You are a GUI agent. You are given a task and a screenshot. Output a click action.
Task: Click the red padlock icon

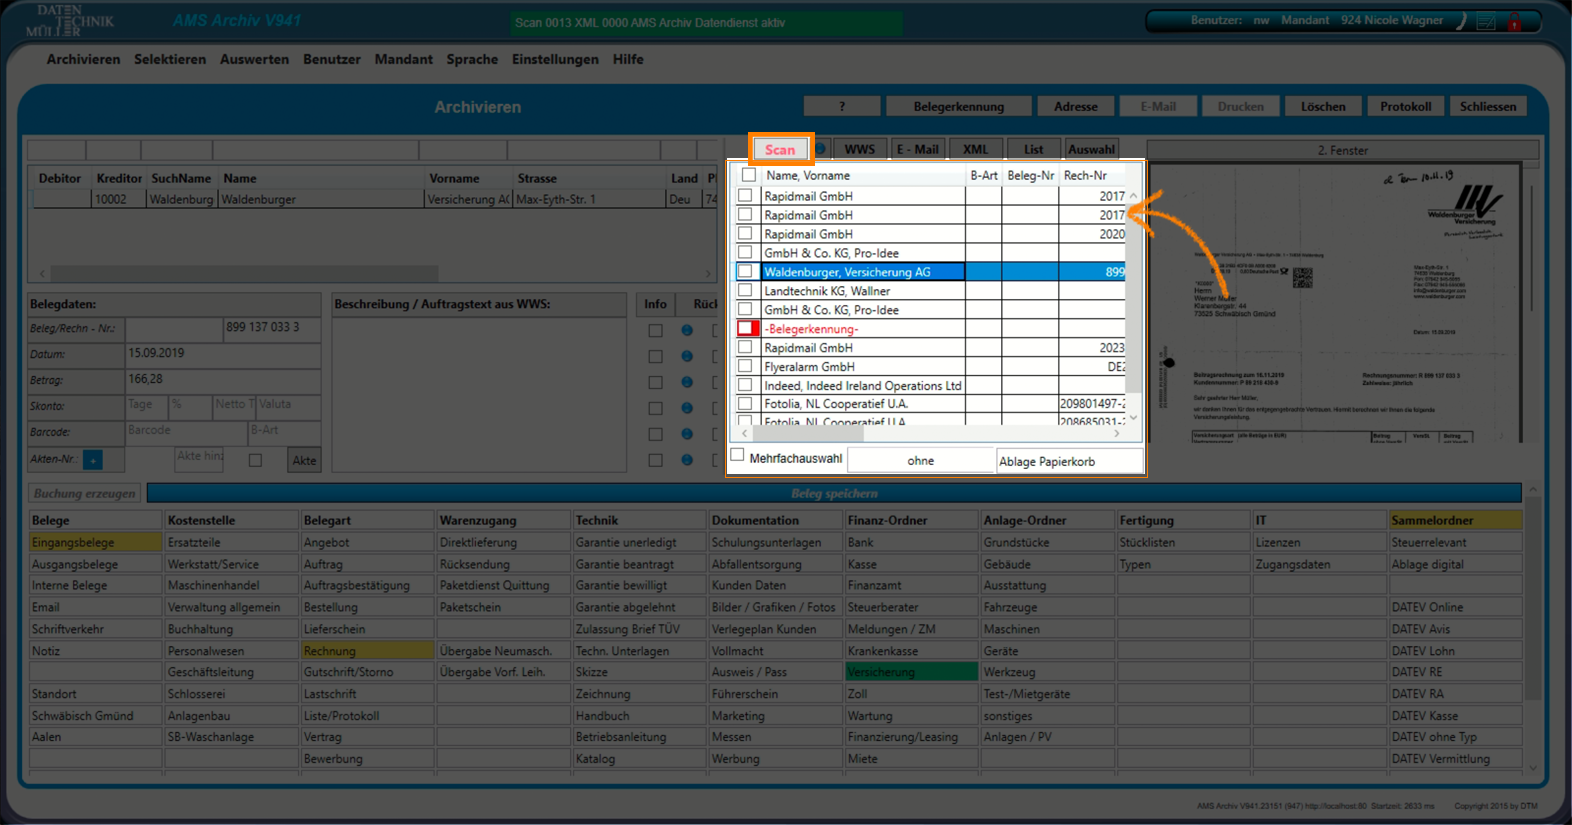point(1515,22)
